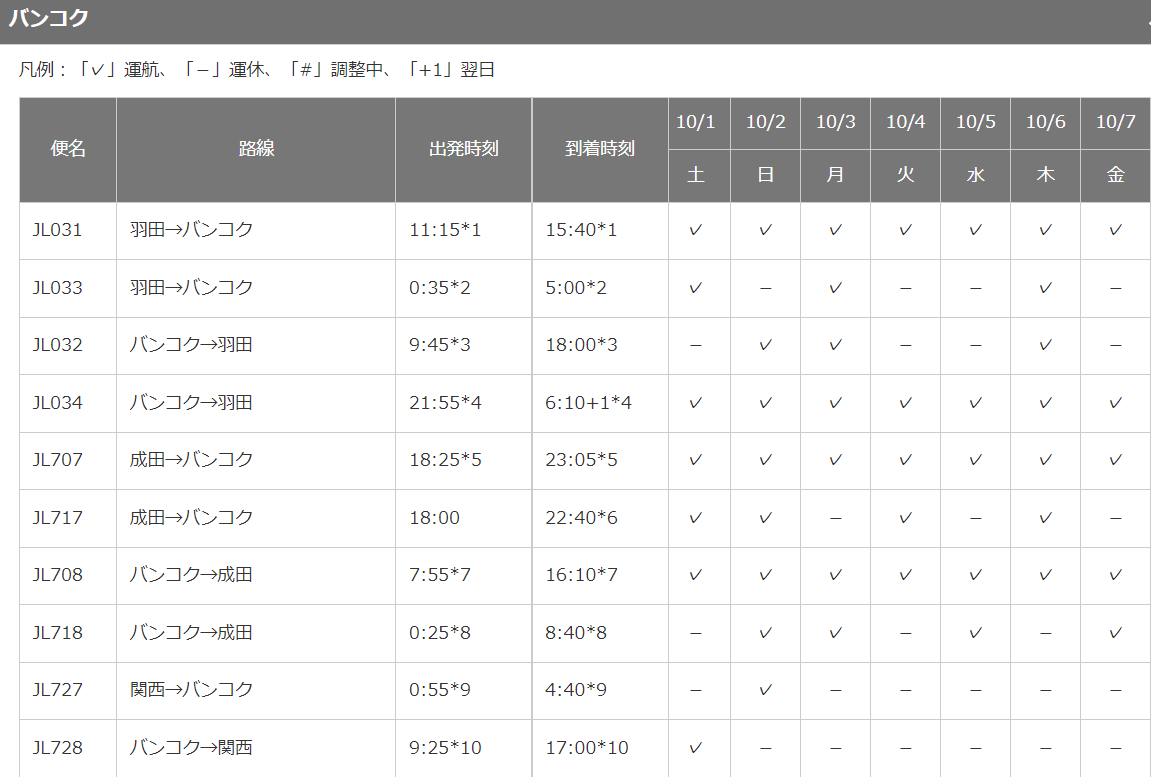Click the 金 weekday header
This screenshot has width=1151, height=777.
point(1116,175)
